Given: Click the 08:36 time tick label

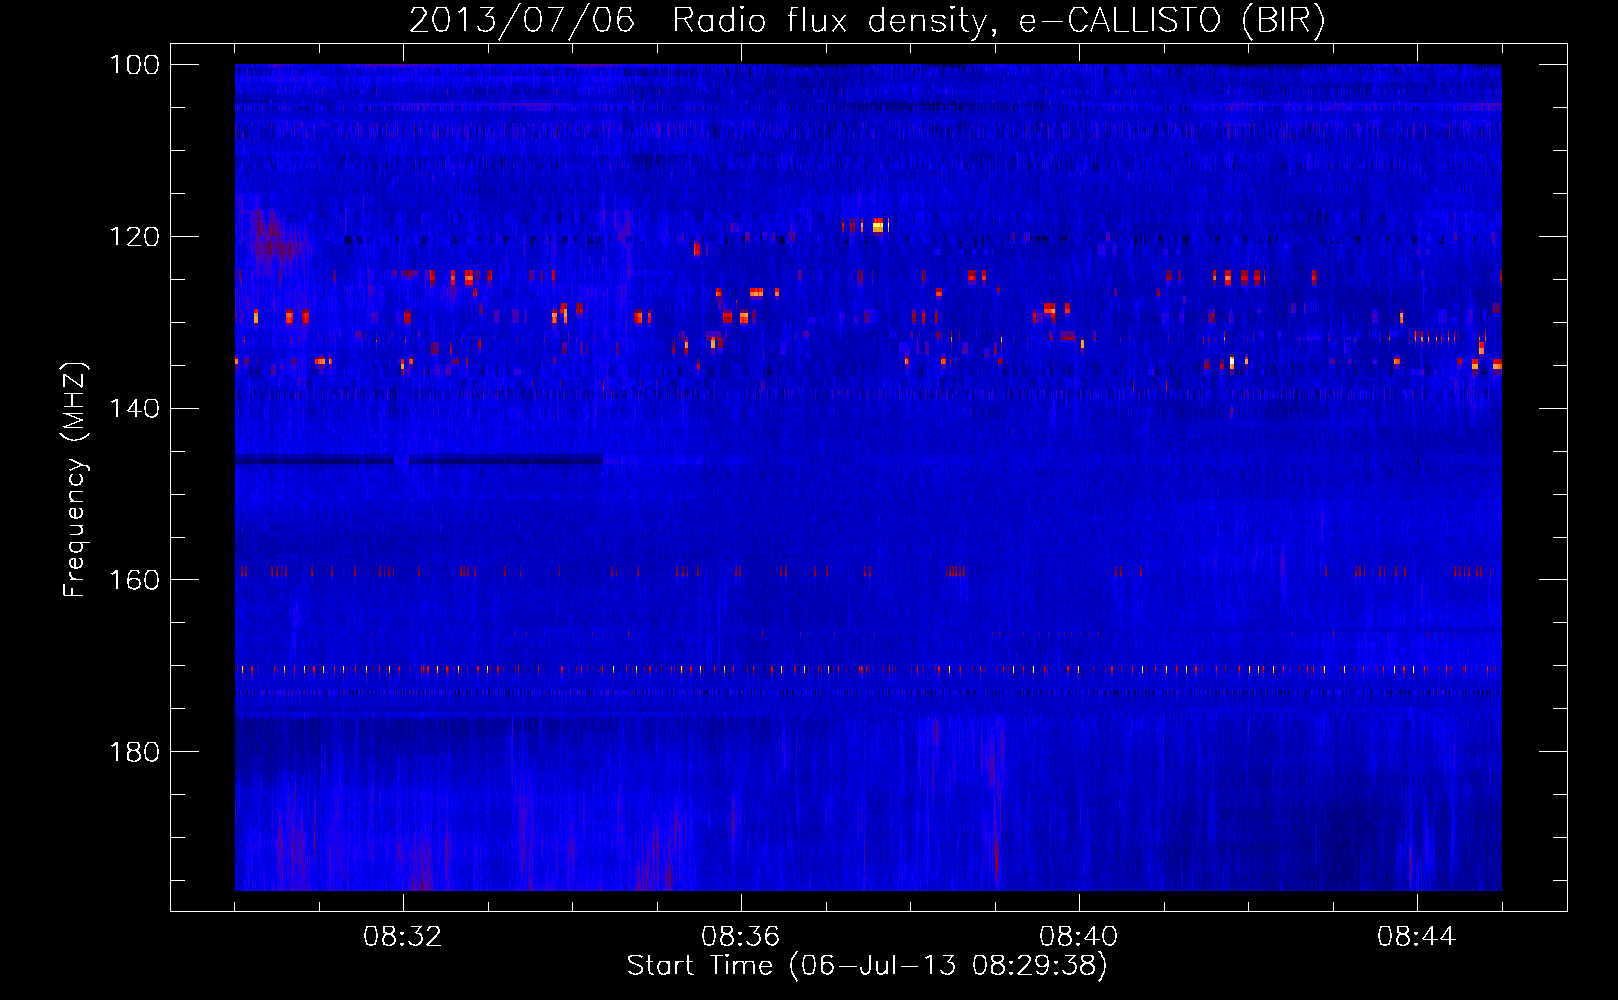Looking at the screenshot, I should 740,937.
